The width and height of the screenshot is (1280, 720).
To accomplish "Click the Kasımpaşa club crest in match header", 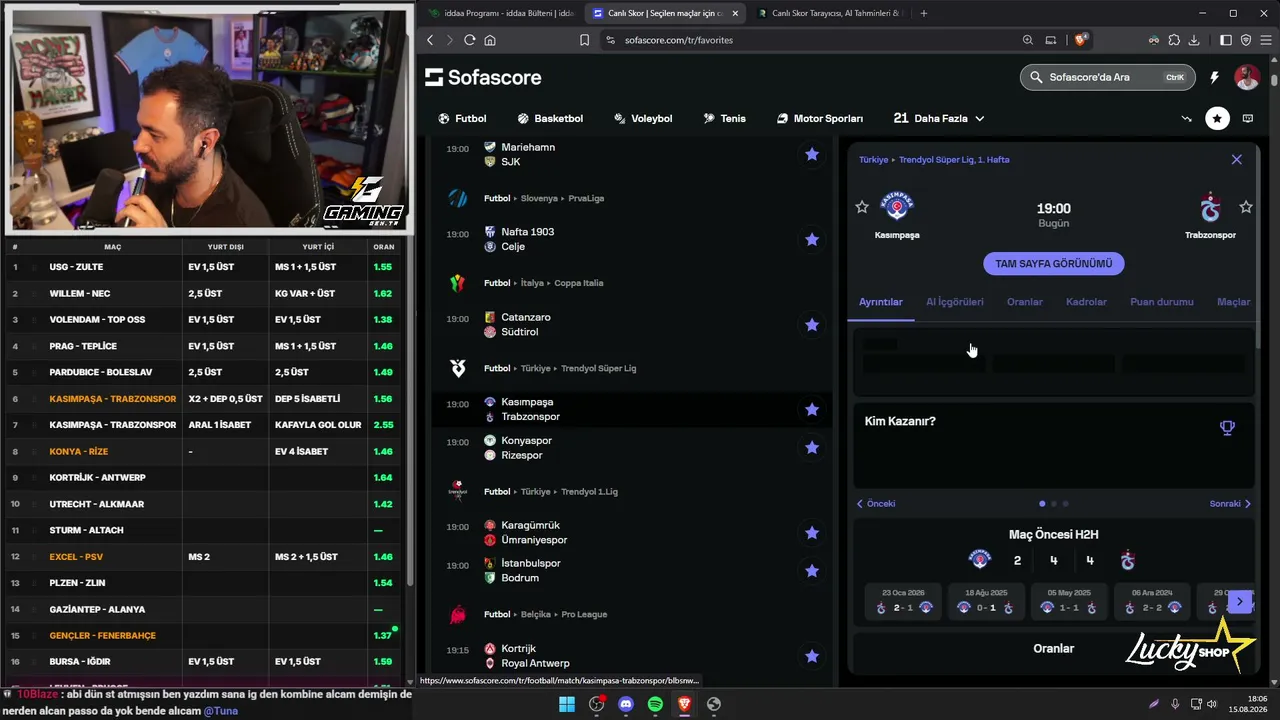I will point(897,206).
